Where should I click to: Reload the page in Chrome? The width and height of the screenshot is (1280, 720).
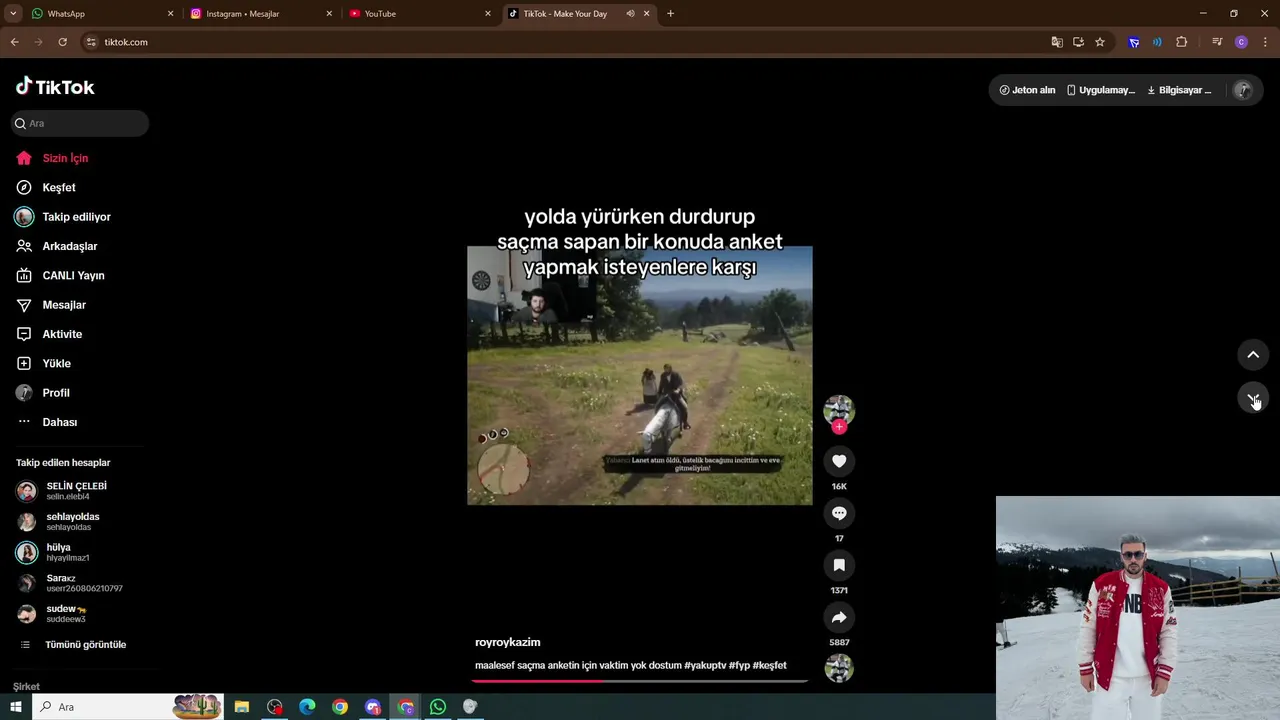tap(62, 42)
